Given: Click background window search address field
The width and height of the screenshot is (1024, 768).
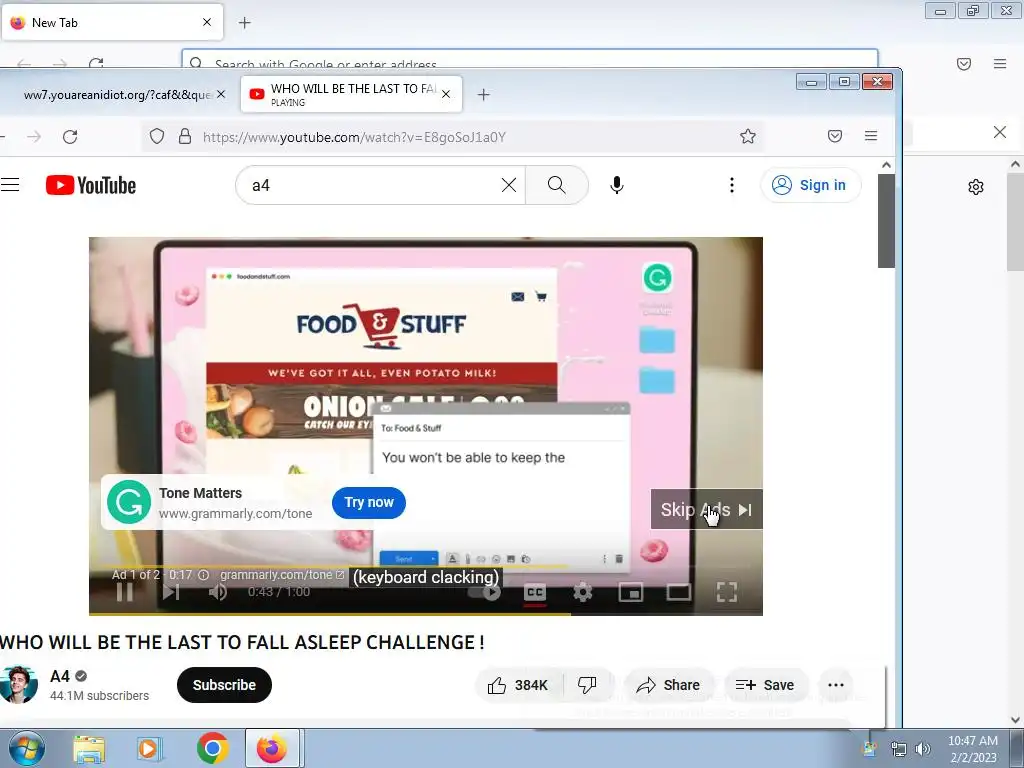Looking at the screenshot, I should pos(530,59).
